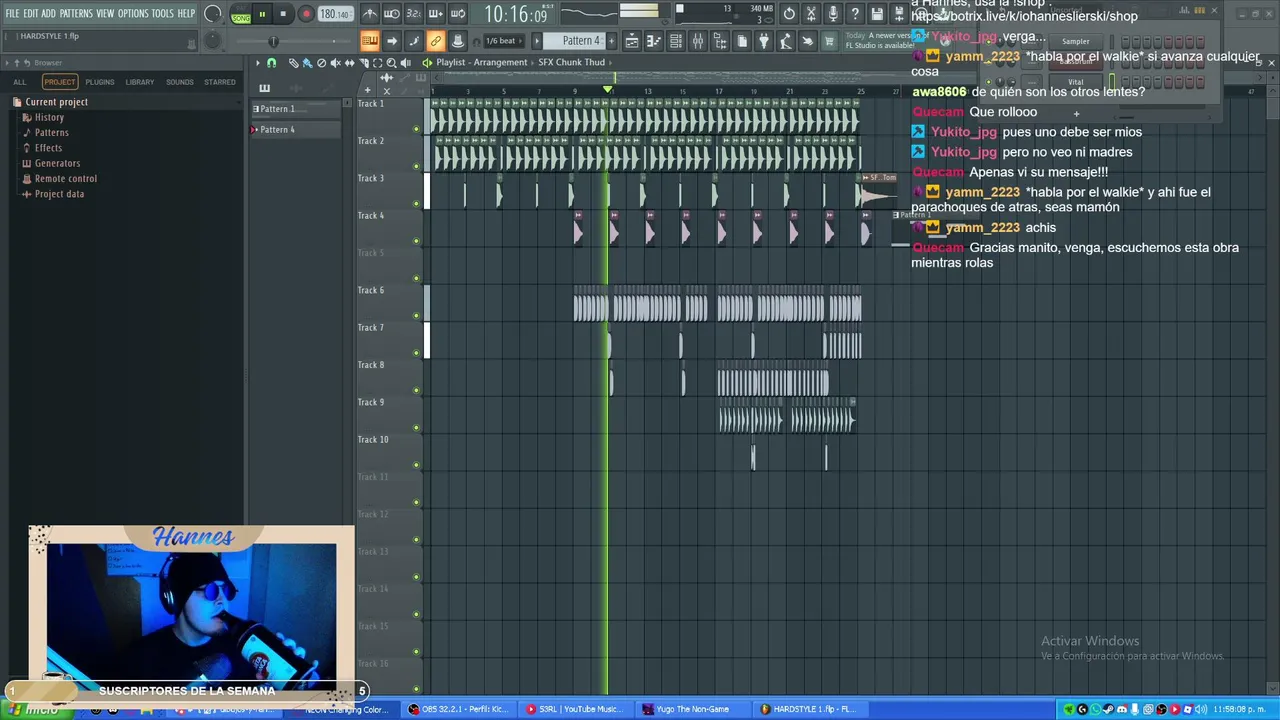Open the PATTERNS menu
The height and width of the screenshot is (720, 1280).
76,13
